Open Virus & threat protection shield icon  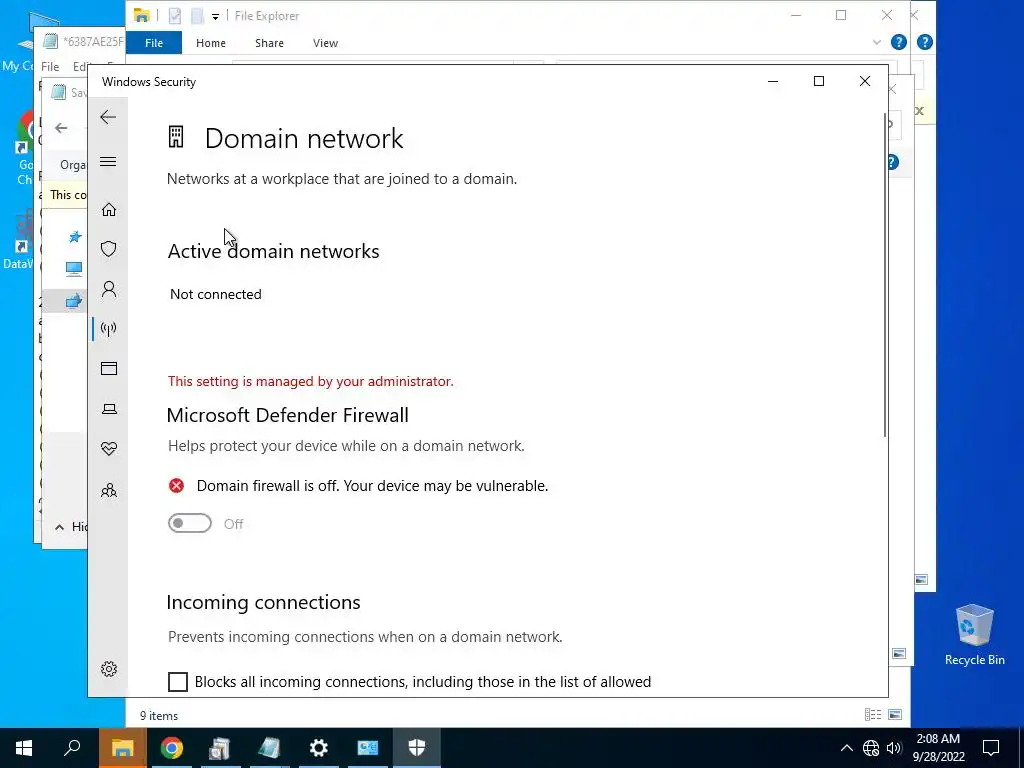click(108, 249)
